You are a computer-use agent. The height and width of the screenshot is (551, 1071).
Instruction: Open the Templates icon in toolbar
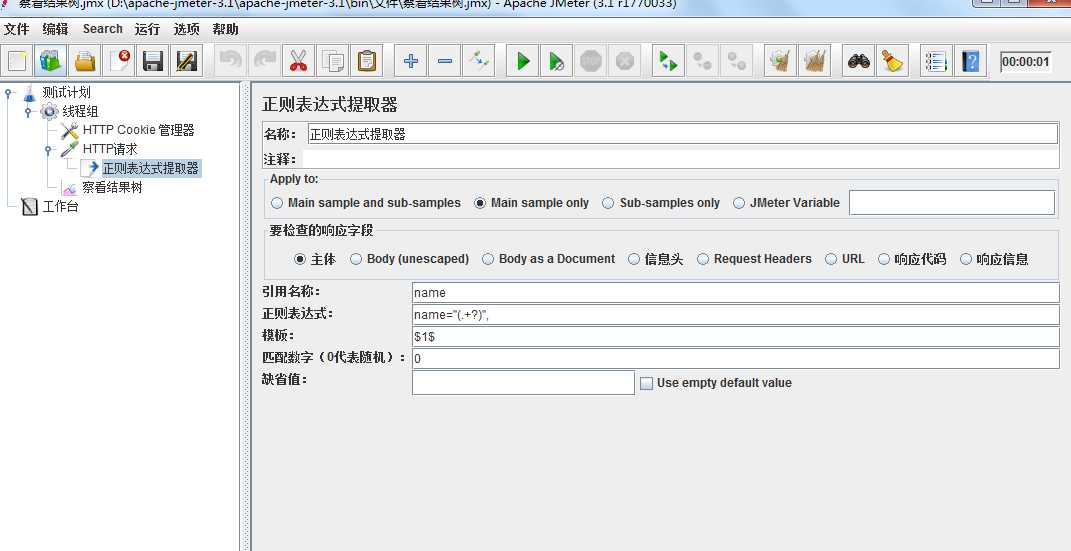click(51, 61)
